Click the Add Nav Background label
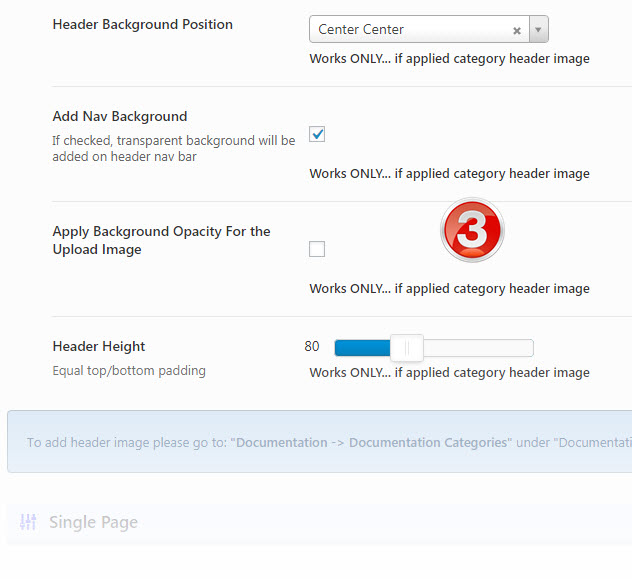Image resolution: width=632 pixels, height=580 pixels. click(119, 116)
